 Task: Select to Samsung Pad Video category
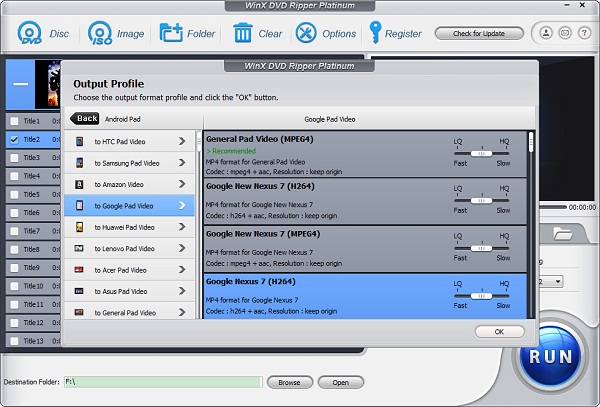pyautogui.click(x=129, y=163)
